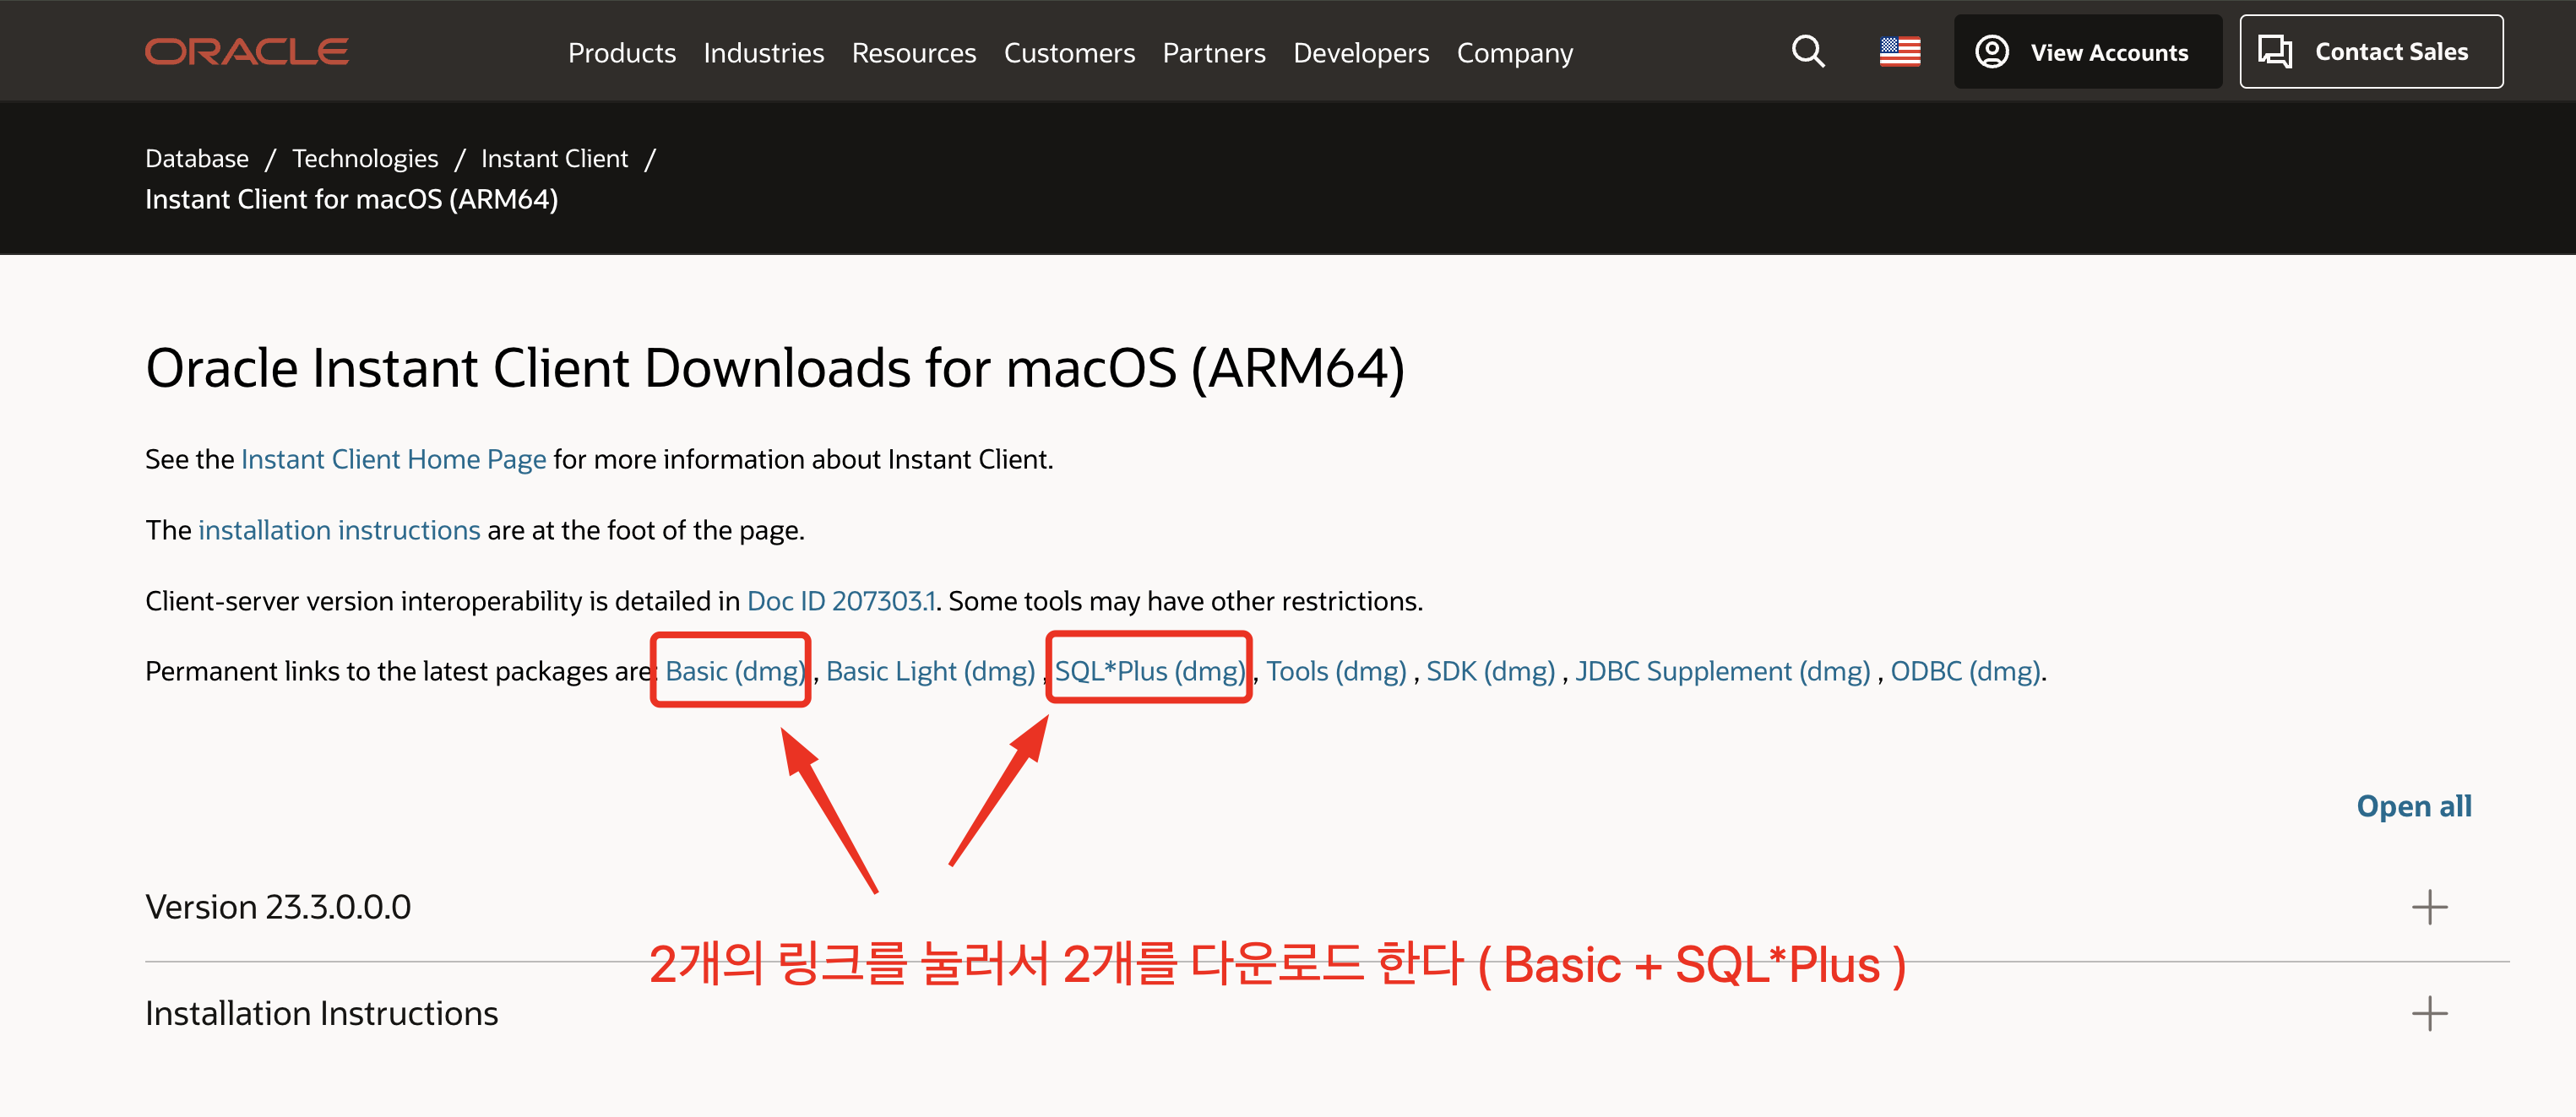
Task: Open the Developers menu
Action: pos(1360,53)
